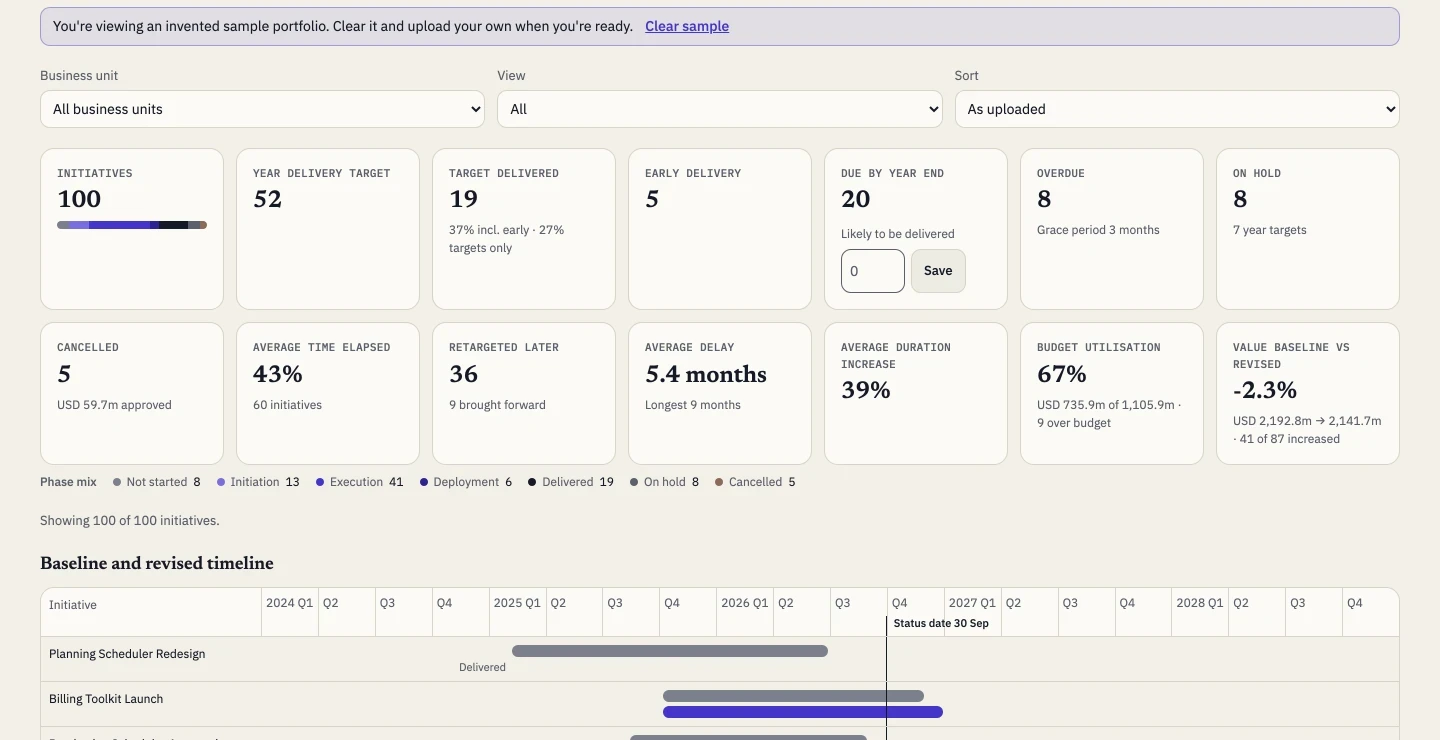Select the "Planning Scheduler Redesign" row name
Viewport: 1440px width, 740px height.
click(127, 654)
